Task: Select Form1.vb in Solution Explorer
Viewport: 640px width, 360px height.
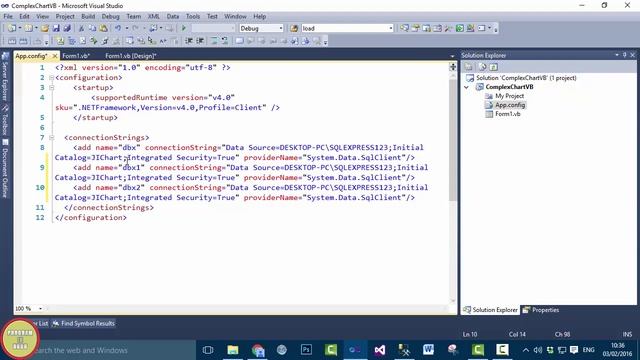Action: click(x=507, y=114)
